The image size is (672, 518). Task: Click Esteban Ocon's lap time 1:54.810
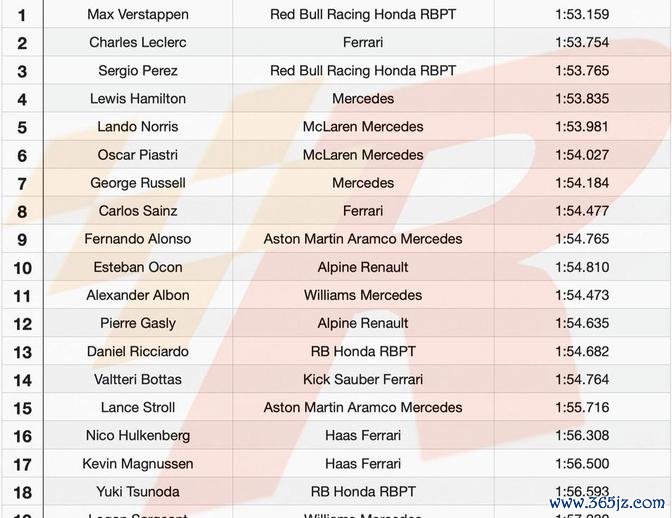click(583, 267)
